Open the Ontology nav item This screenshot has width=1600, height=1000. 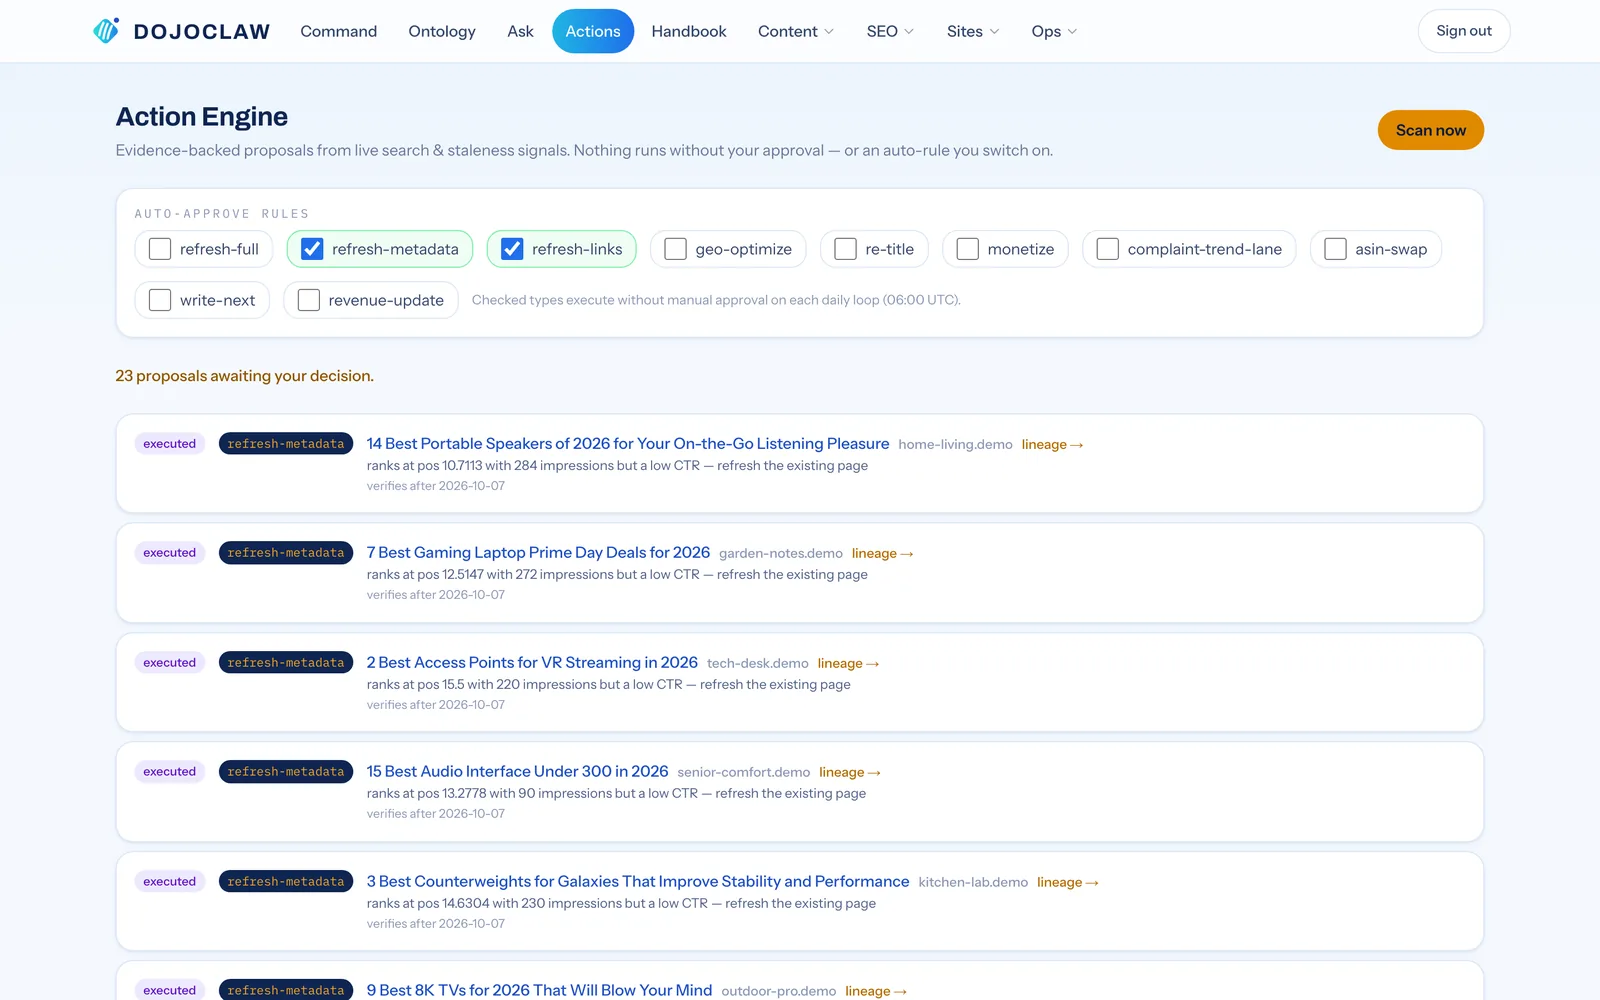[442, 31]
